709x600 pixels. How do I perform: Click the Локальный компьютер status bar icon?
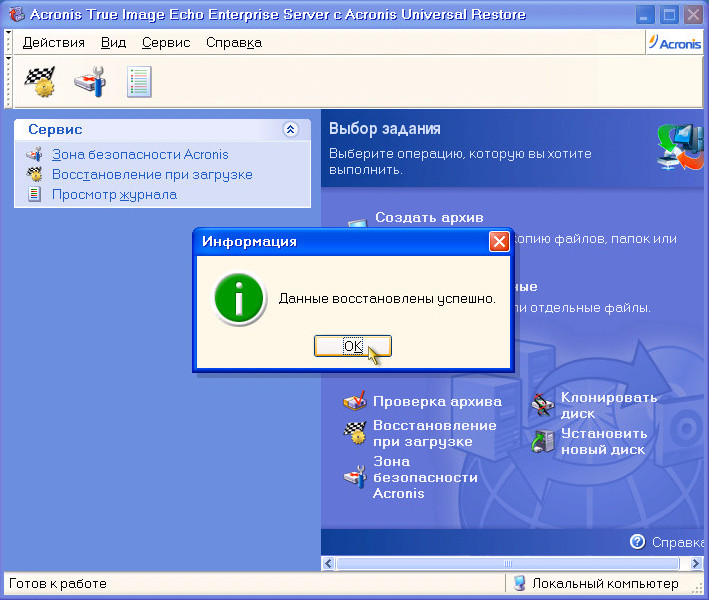pos(520,584)
